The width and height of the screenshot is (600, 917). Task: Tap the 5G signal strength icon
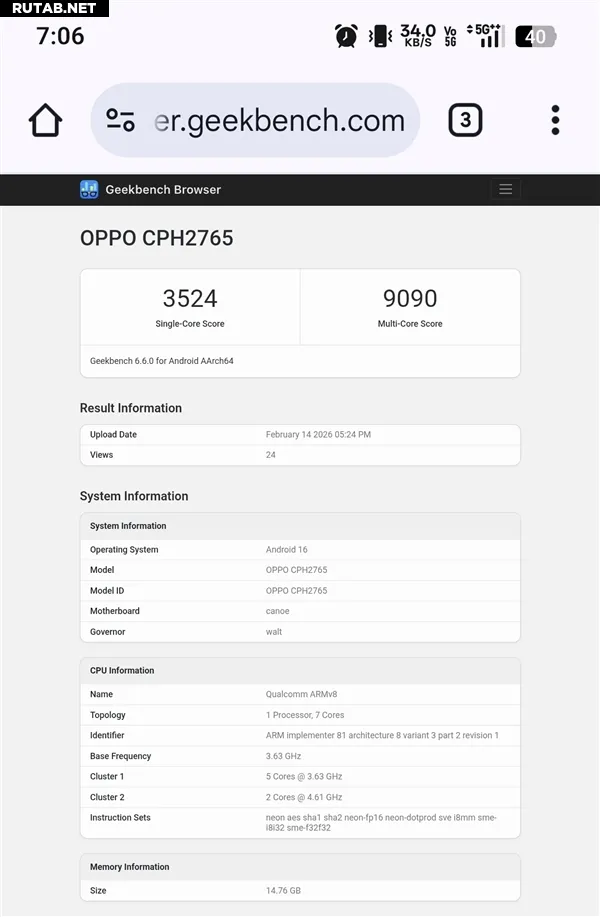[x=488, y=37]
